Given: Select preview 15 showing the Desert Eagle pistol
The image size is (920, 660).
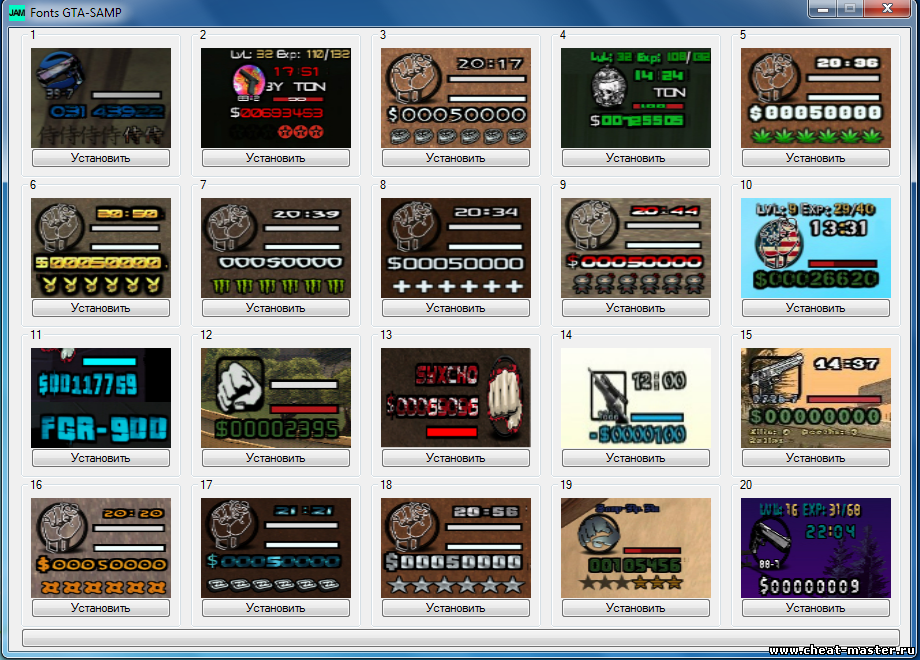Looking at the screenshot, I should [816, 397].
